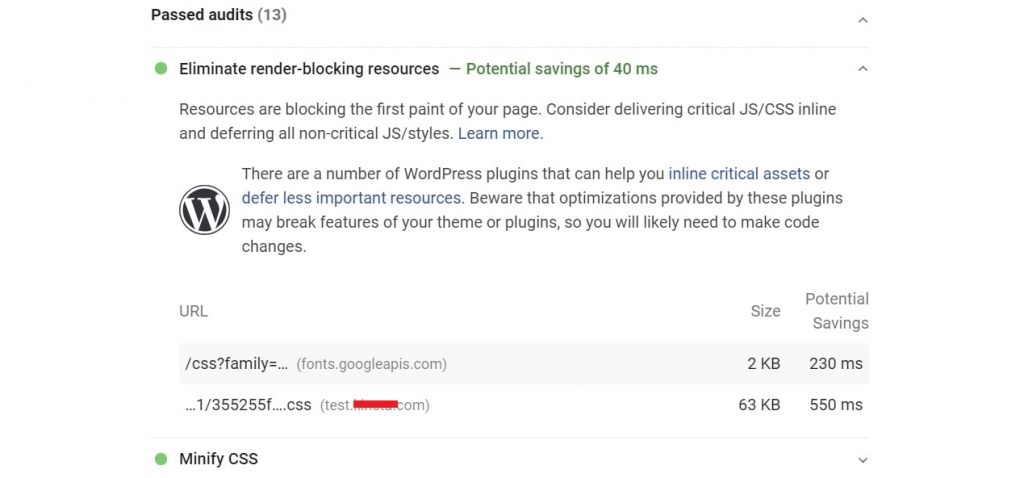Click Potential savings of 40 ms text
Image resolution: width=1024 pixels, height=478 pixels.
(561, 69)
